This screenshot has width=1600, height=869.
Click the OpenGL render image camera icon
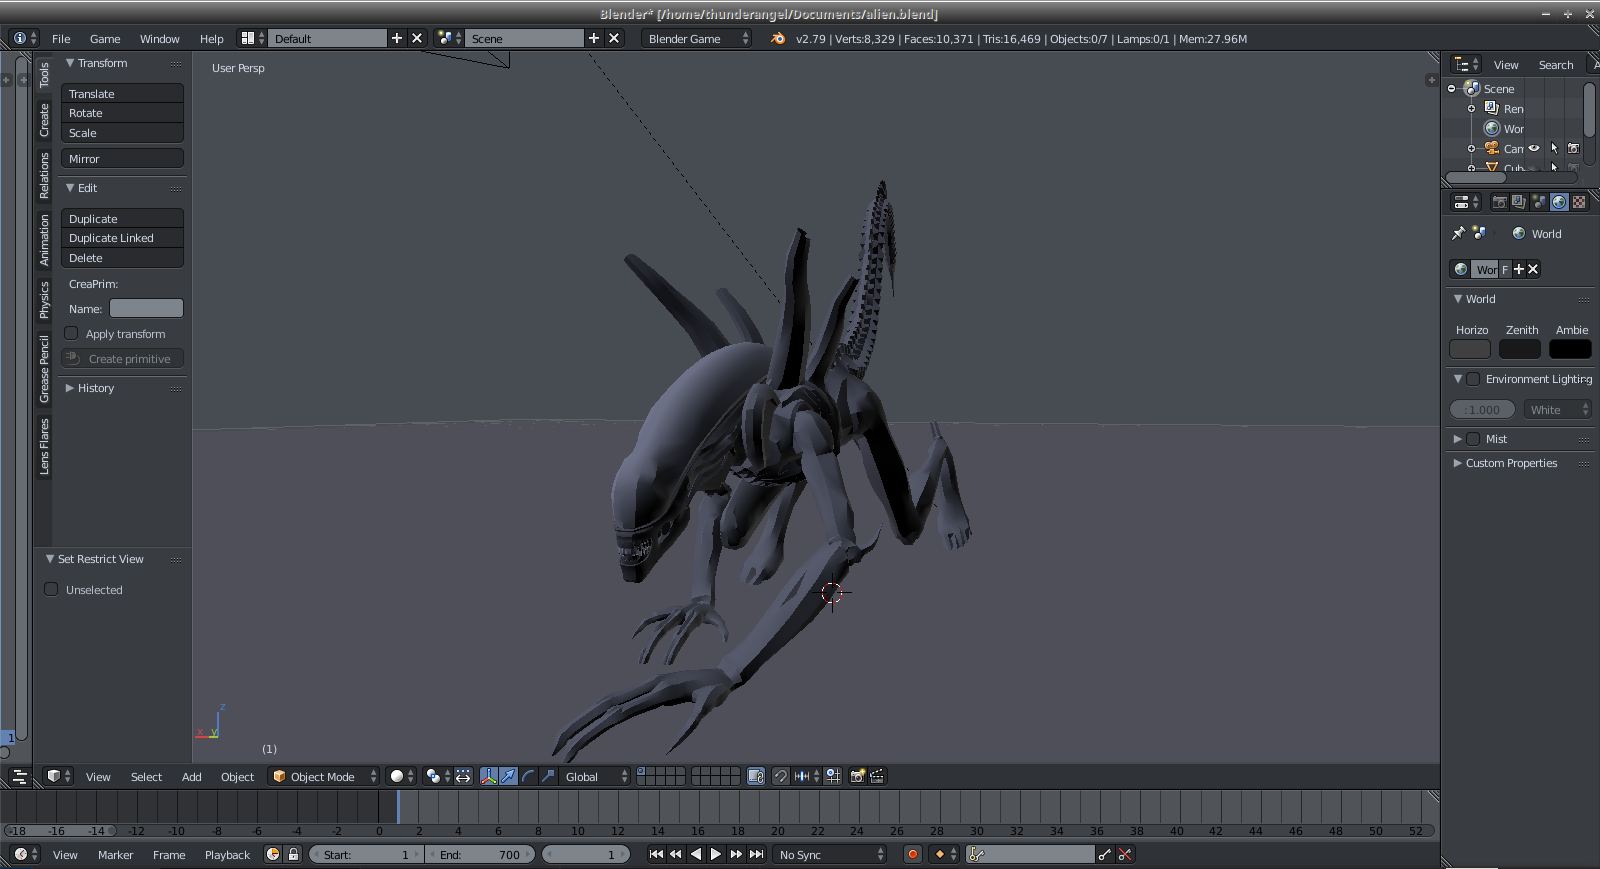click(857, 776)
